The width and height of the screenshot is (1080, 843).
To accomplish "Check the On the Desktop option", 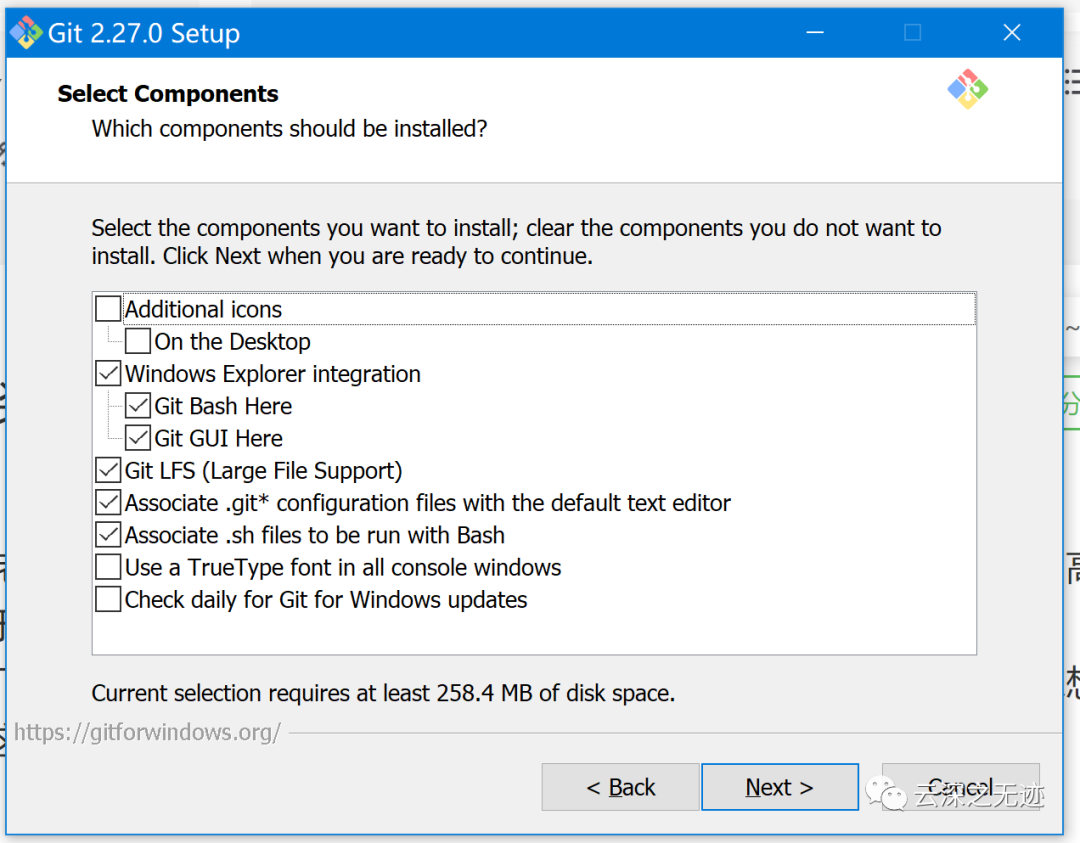I will pyautogui.click(x=138, y=342).
